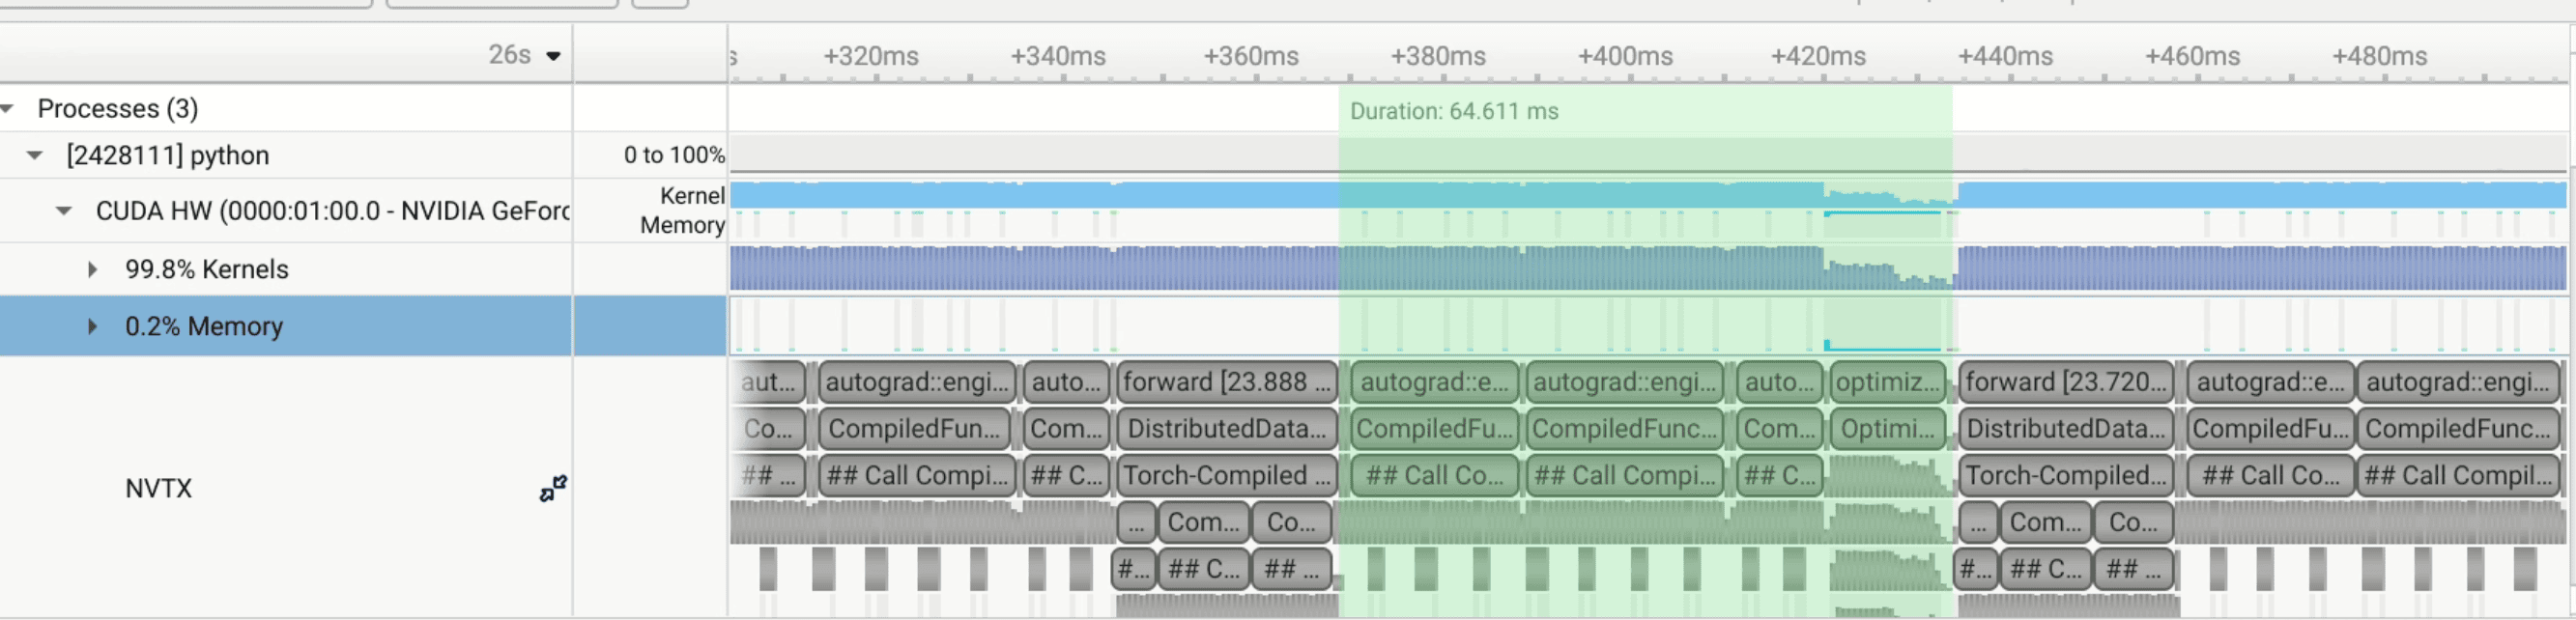2576x620 pixels.
Task: Click the forward [23.888 NVTX range
Action: (x=1226, y=382)
